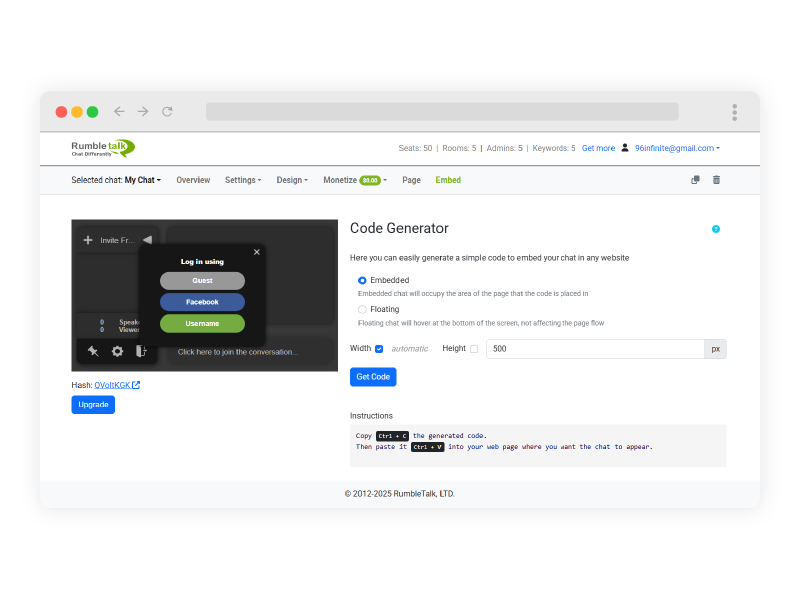
Task: Click the trash delete chat icon
Action: click(x=716, y=180)
